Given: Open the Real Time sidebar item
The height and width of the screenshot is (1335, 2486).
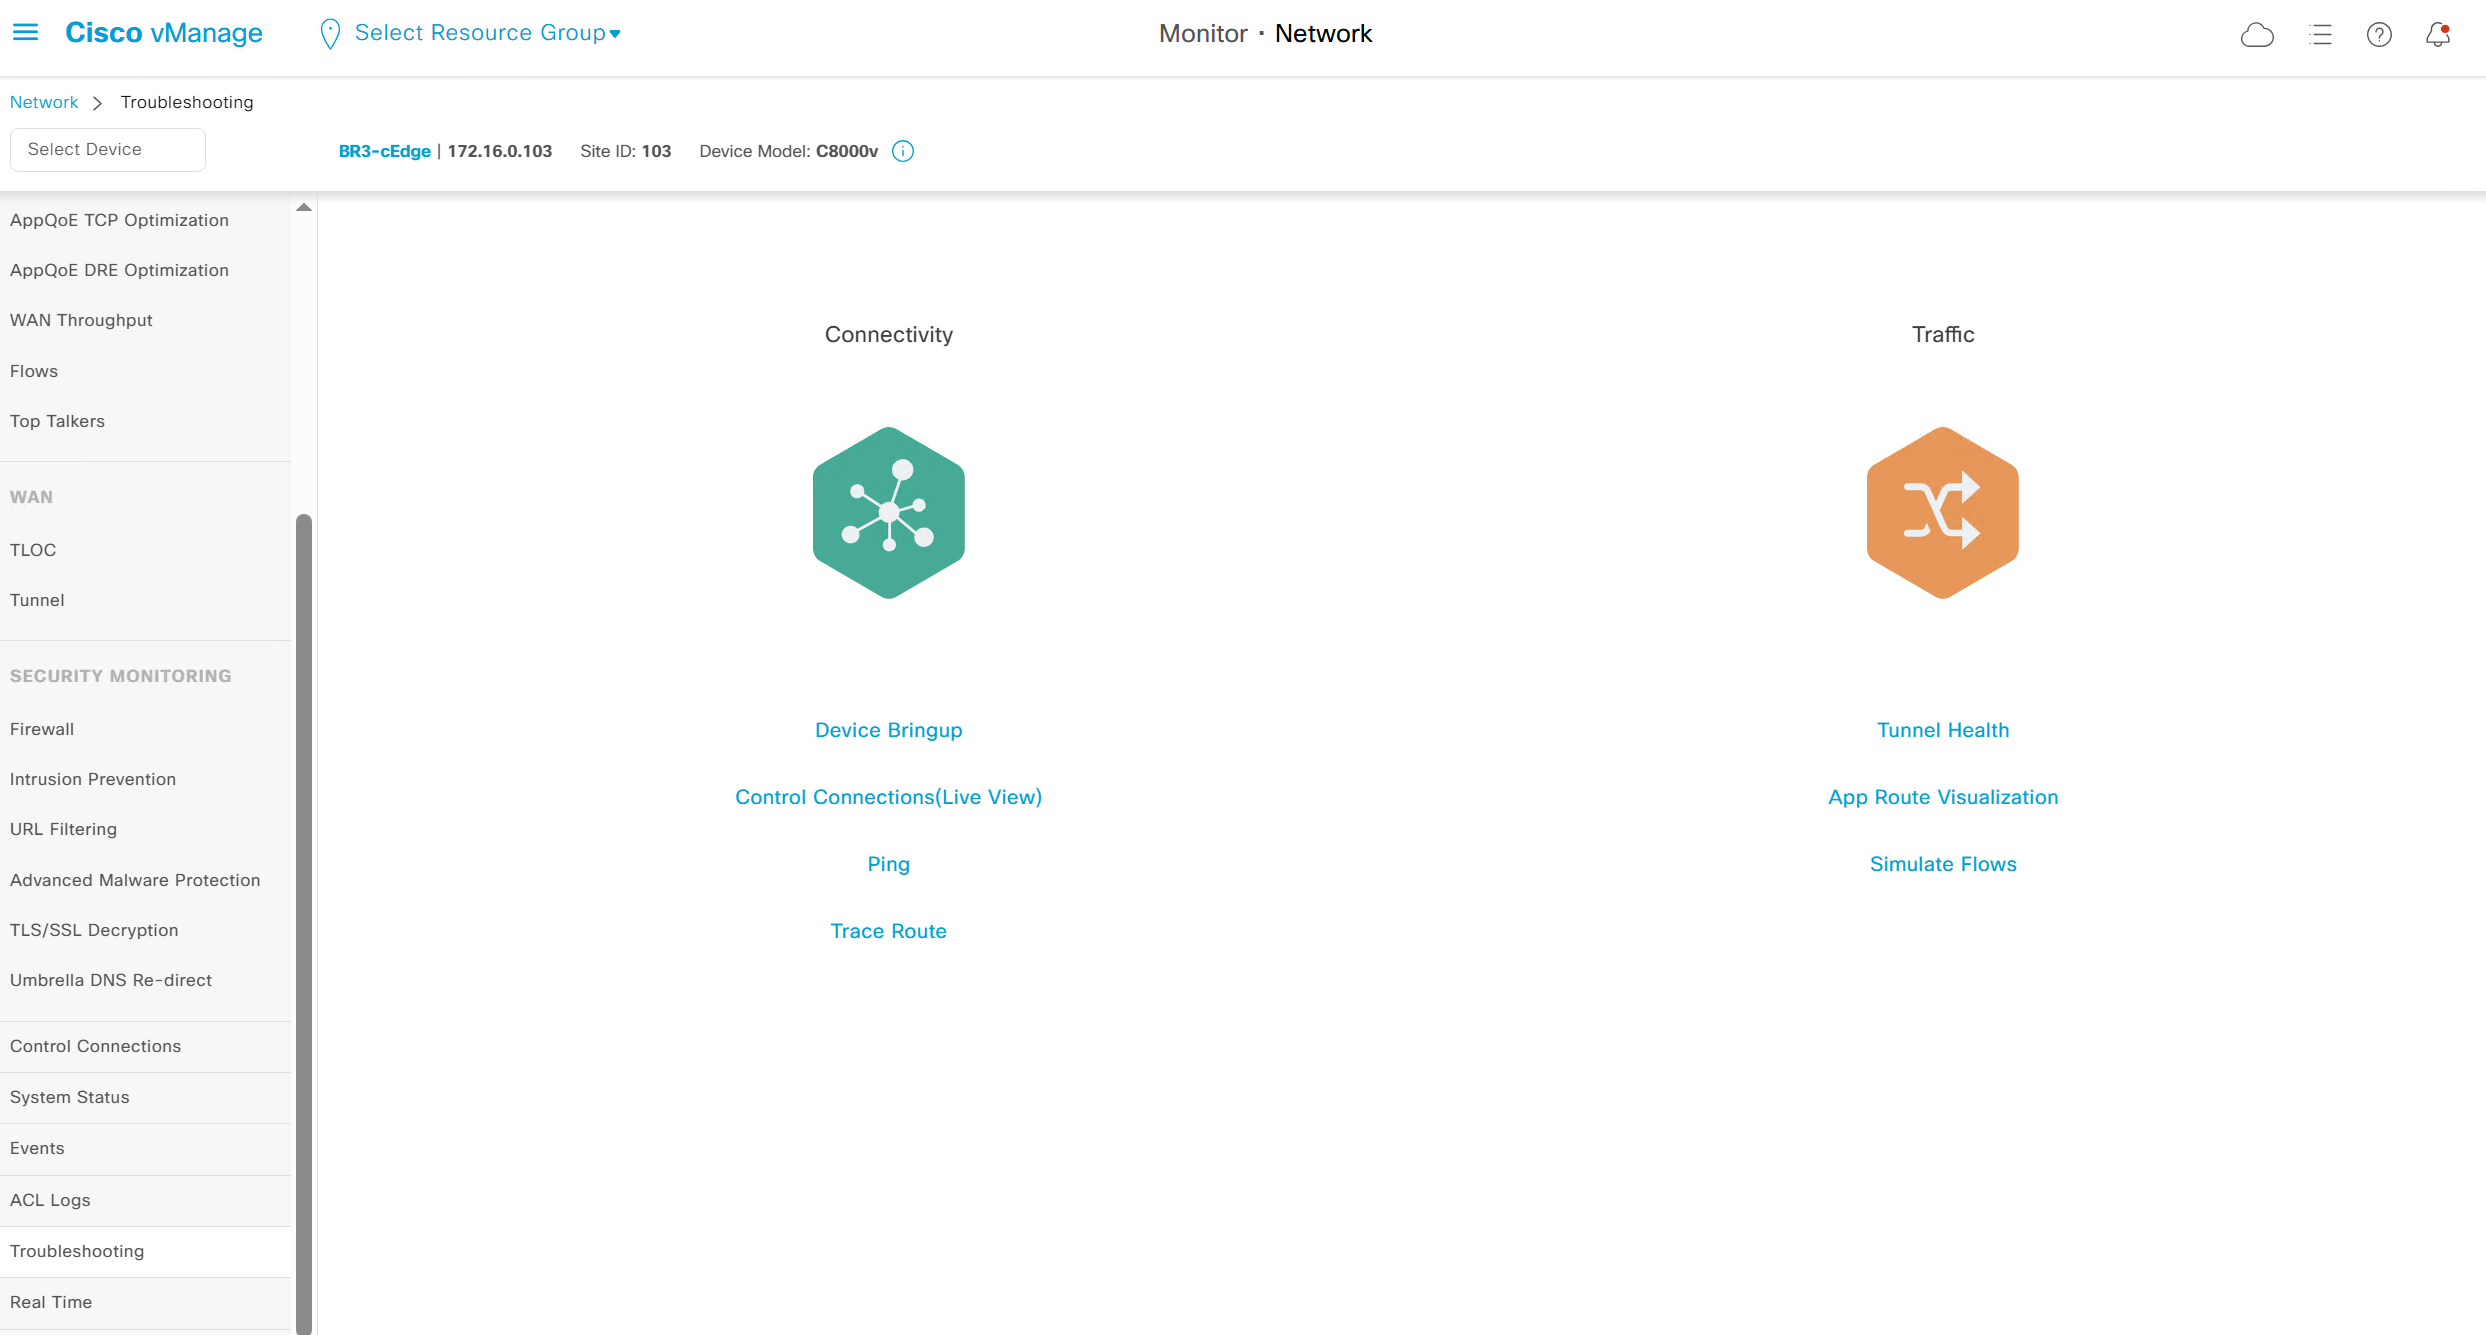Looking at the screenshot, I should coord(51,1302).
